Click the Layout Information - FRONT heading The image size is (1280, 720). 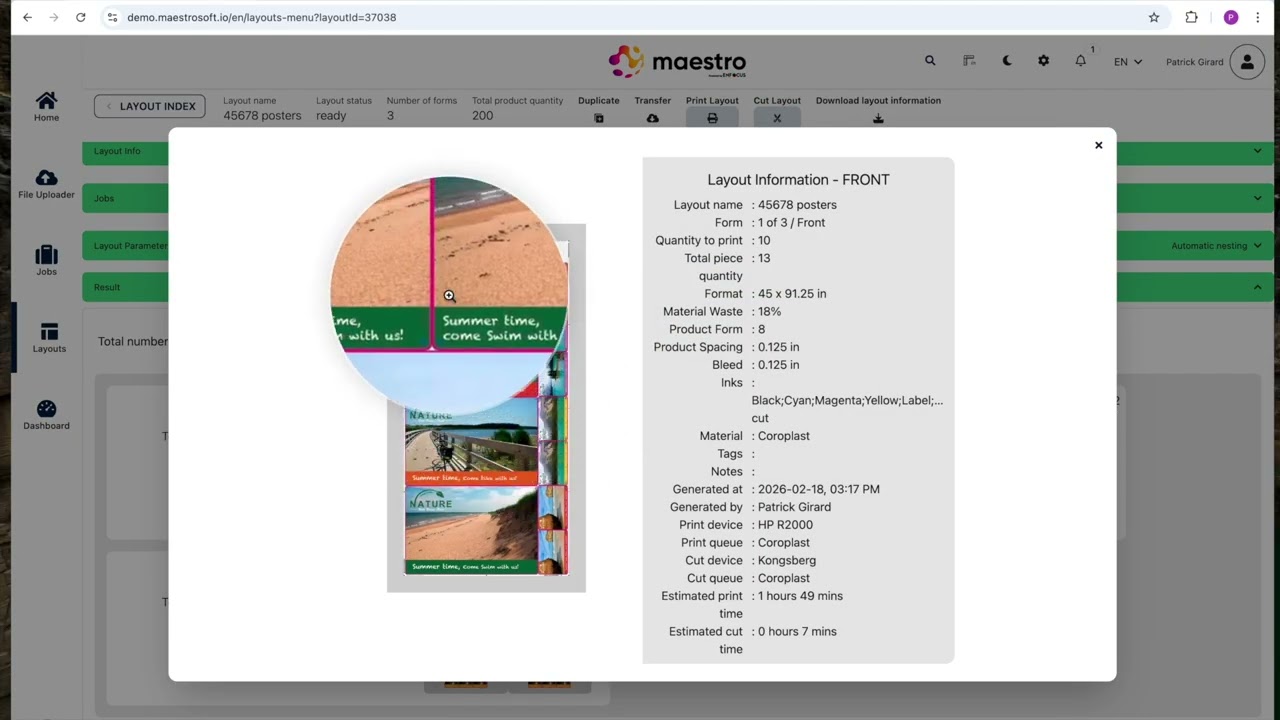798,180
